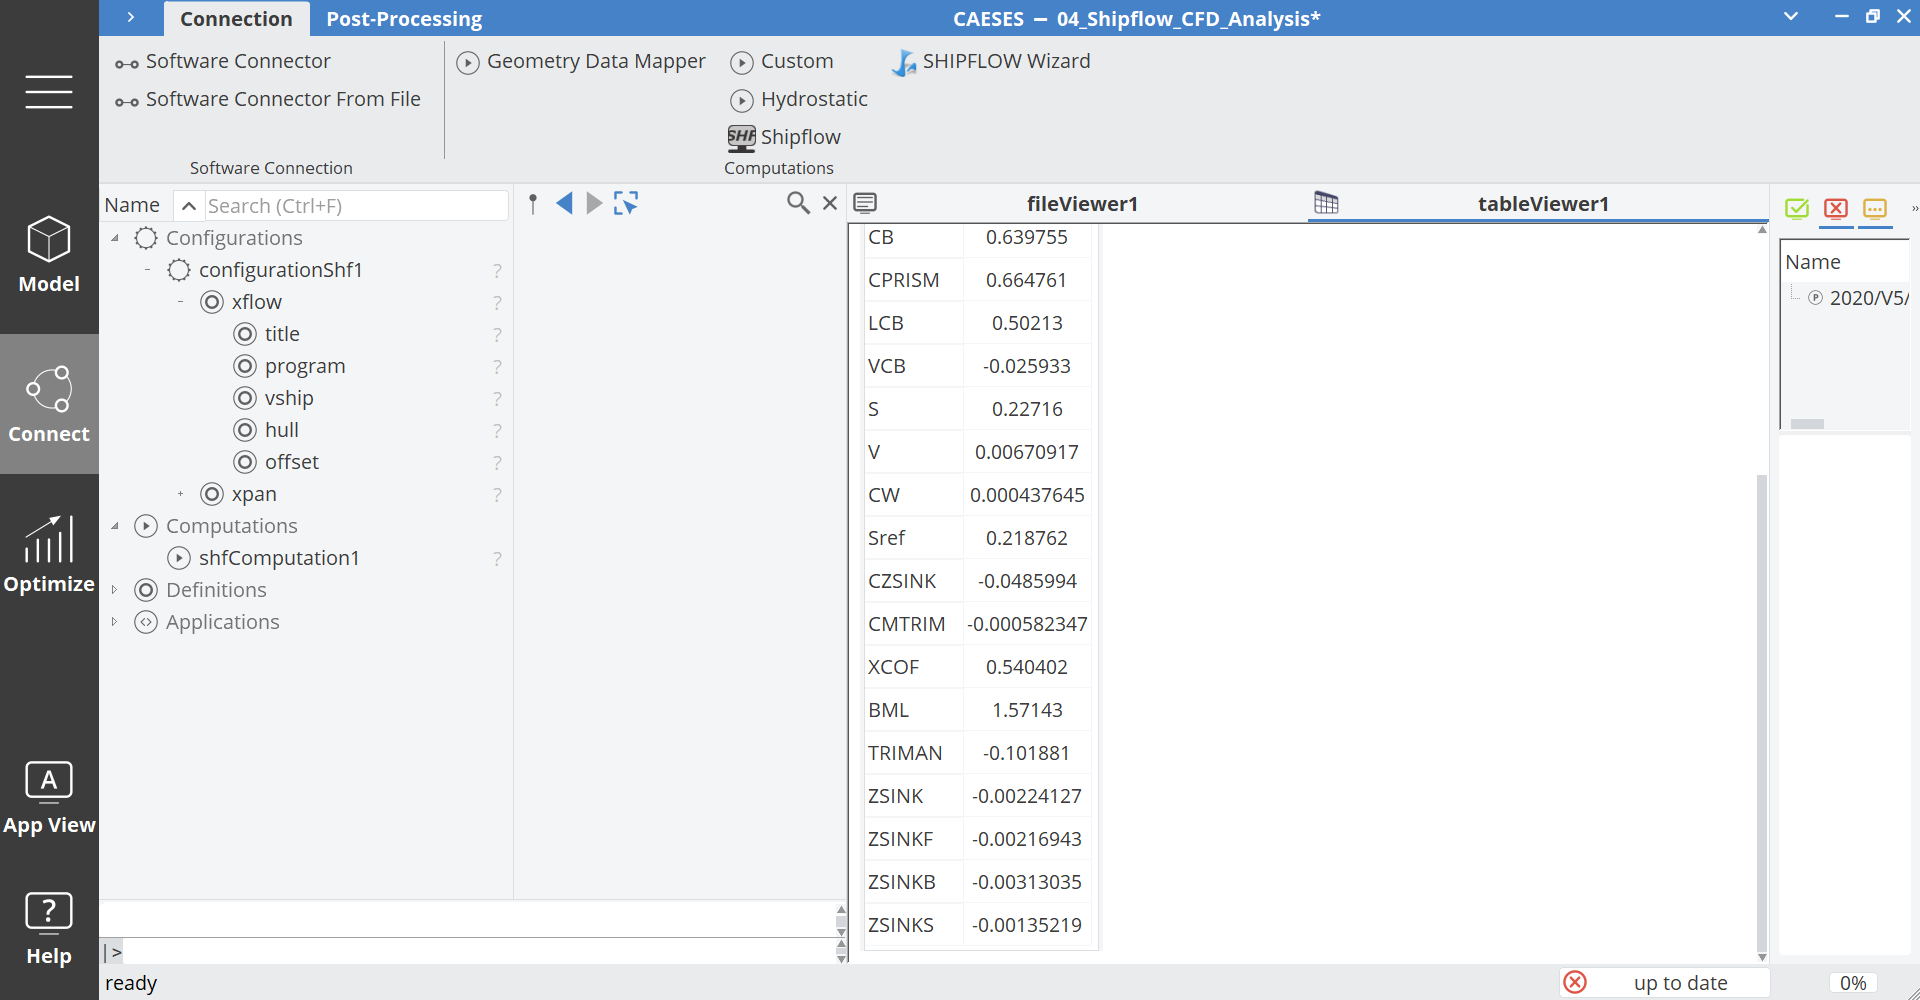Navigate forward with the right arrow
Image resolution: width=1920 pixels, height=1000 pixels.
(594, 204)
